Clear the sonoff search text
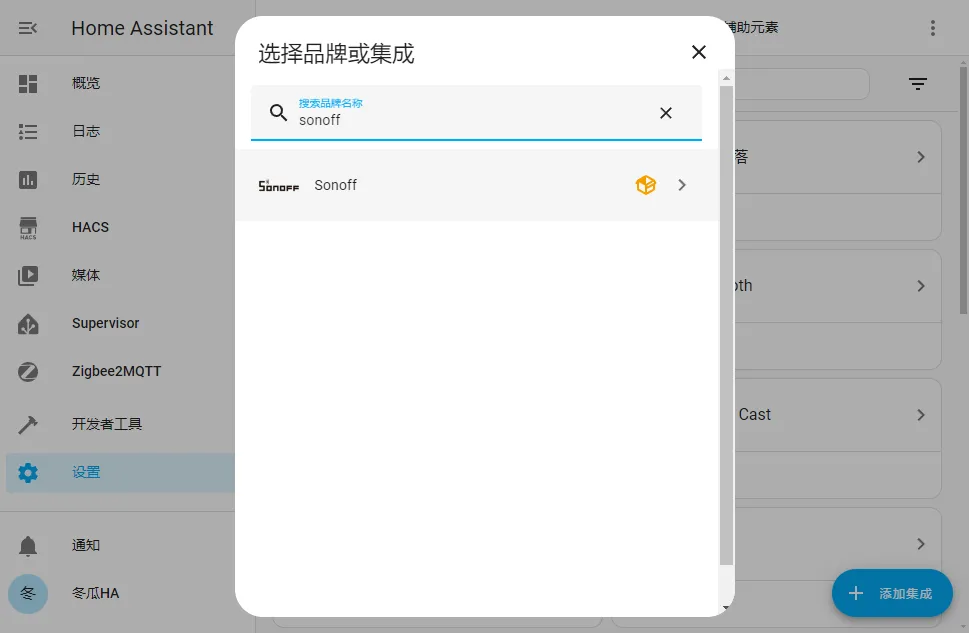Image resolution: width=969 pixels, height=633 pixels. (666, 113)
